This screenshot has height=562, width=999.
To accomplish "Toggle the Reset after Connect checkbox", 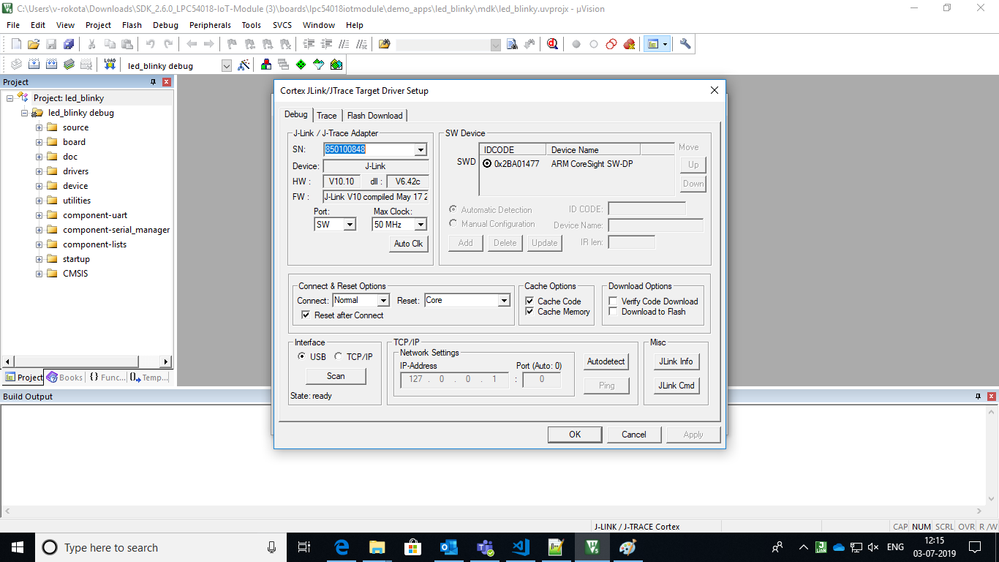I will [306, 315].
